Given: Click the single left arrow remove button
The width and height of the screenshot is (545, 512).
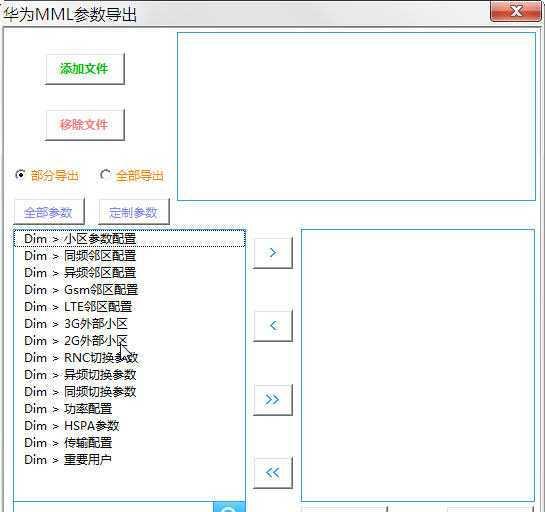Looking at the screenshot, I should click(273, 326).
